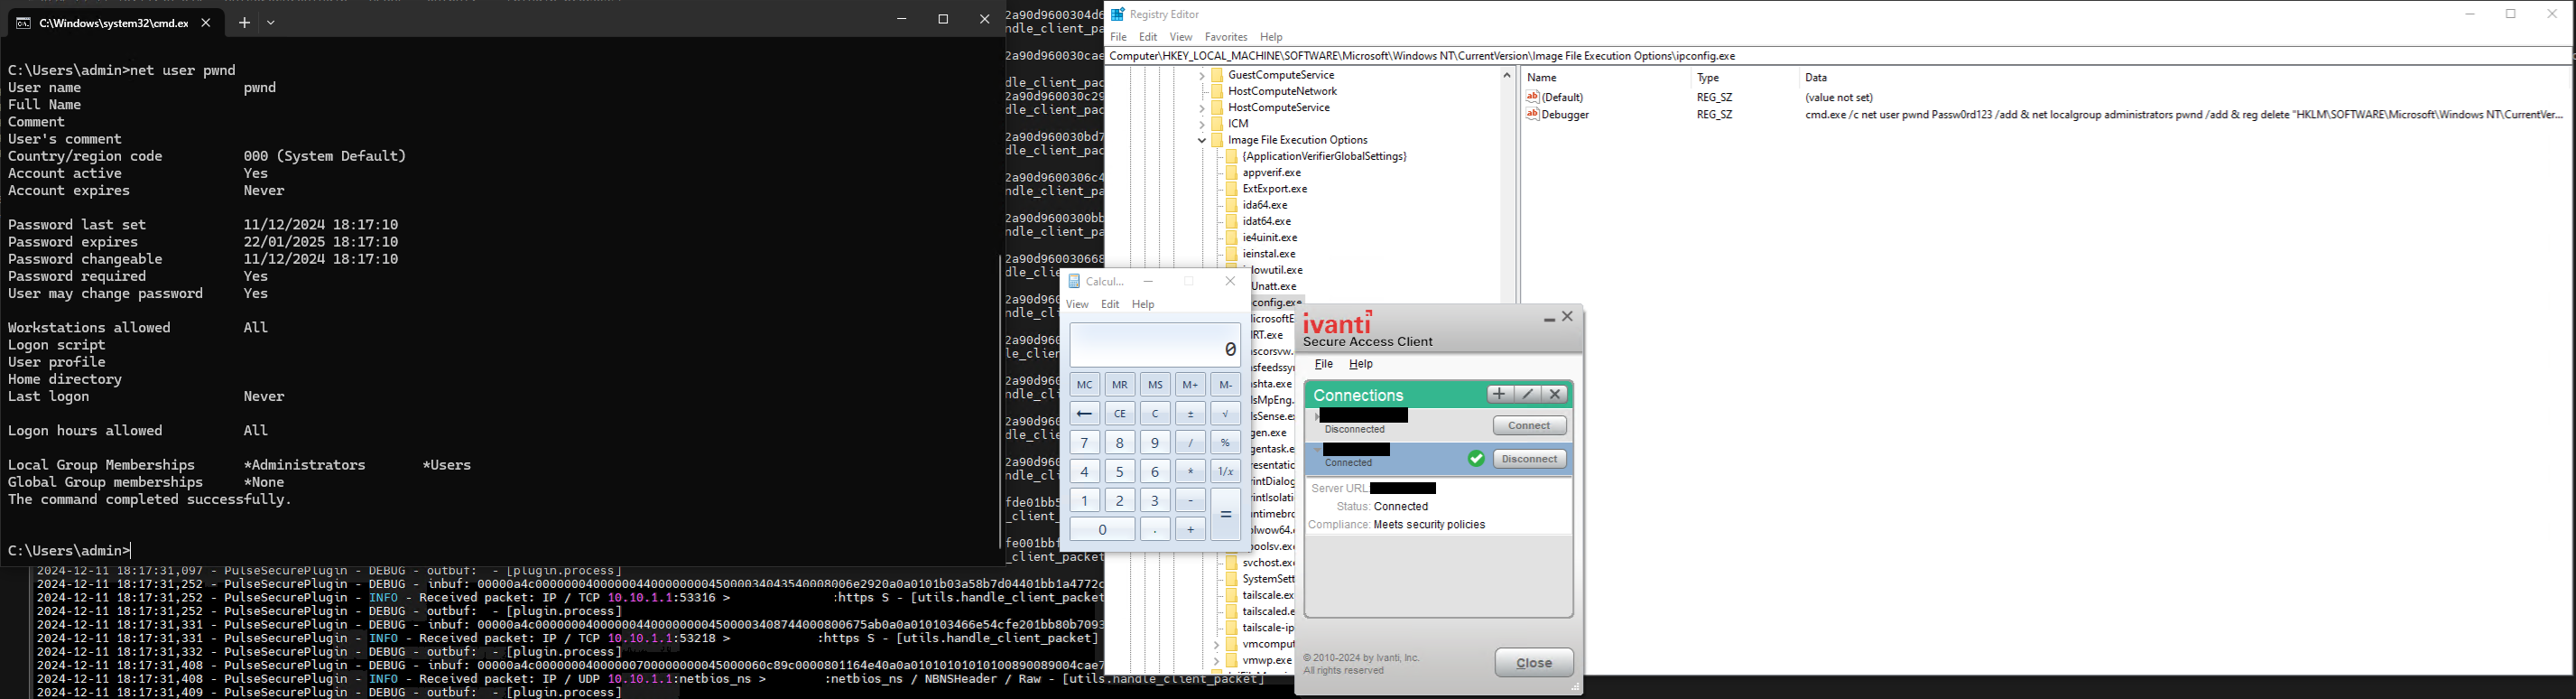Select the Debugger value row data
Screen dimensions: 2576x699
pos(2183,115)
